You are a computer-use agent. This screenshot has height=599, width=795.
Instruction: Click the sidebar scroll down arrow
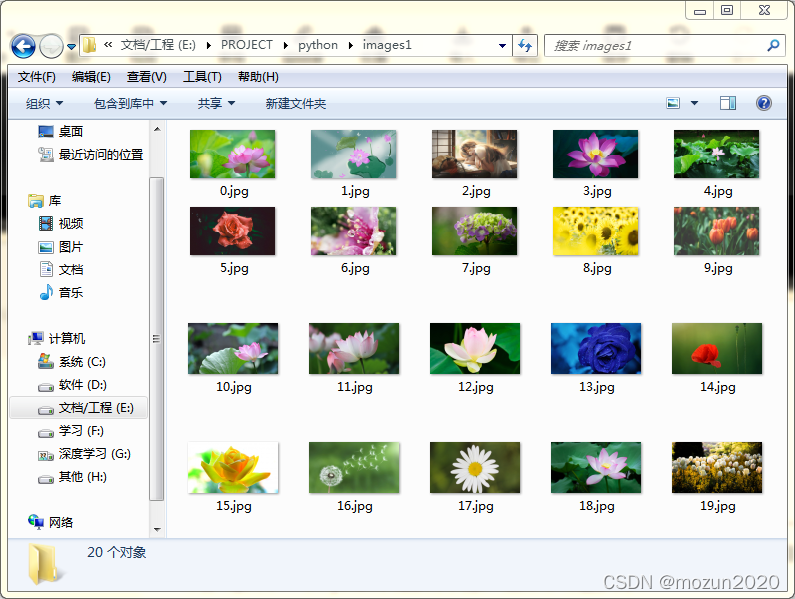[157, 530]
